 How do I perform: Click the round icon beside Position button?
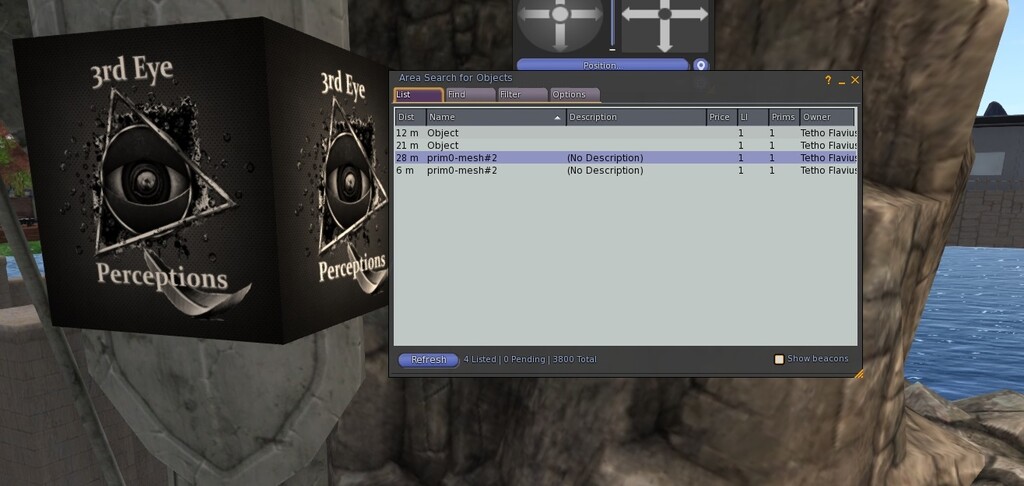701,65
